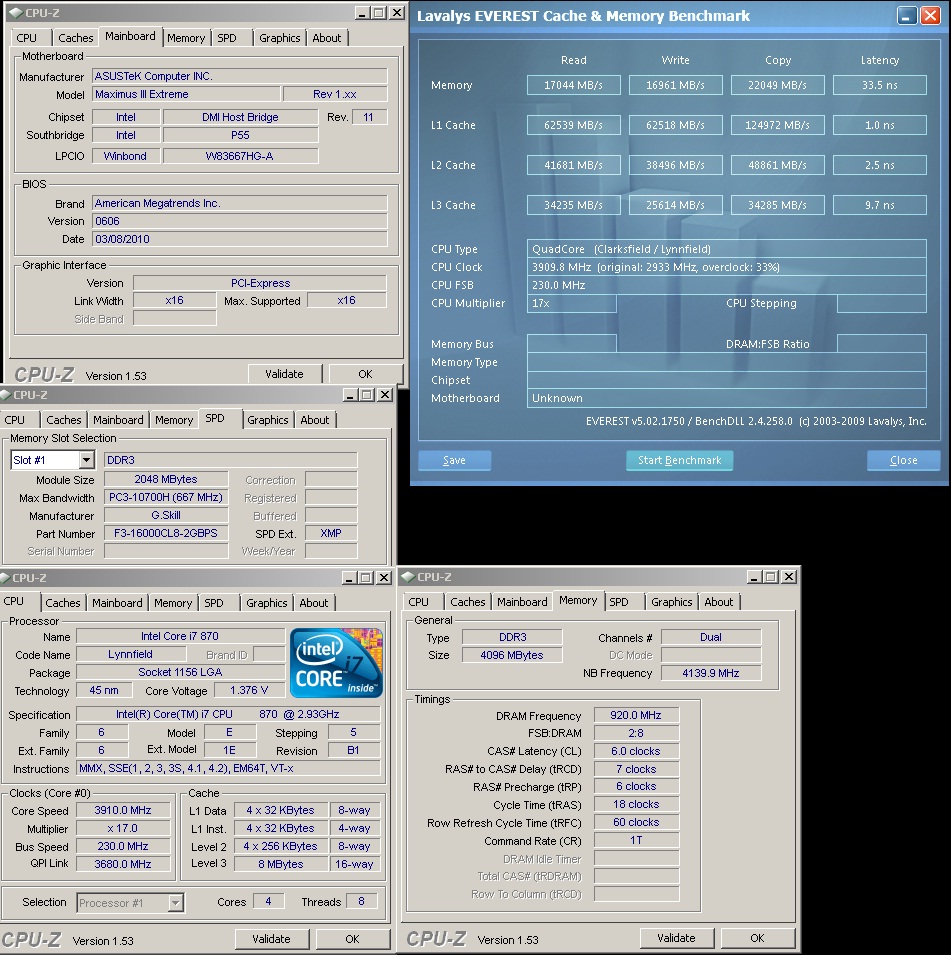Select the Graphics tab in the Motherboard CPU-Z window
This screenshot has height=955, width=951.
280,38
